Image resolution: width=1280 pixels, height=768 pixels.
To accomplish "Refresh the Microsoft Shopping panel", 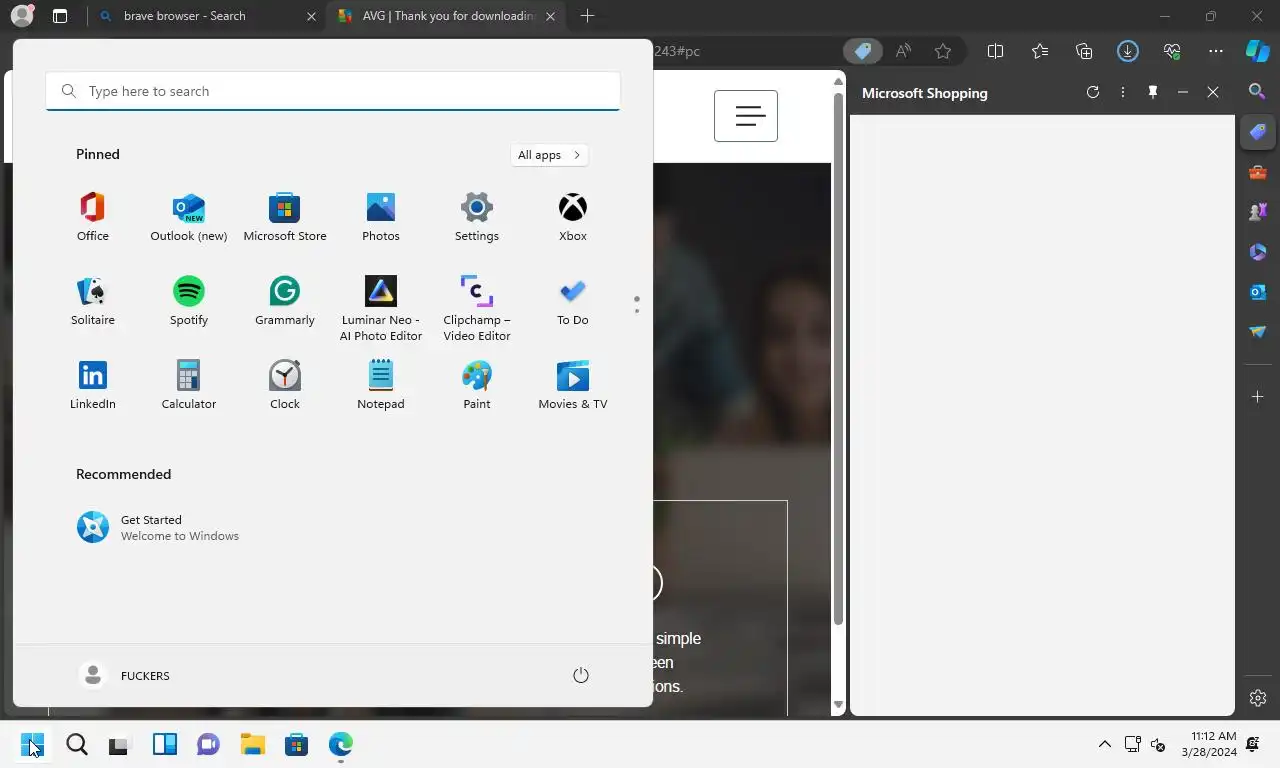I will coord(1093,92).
